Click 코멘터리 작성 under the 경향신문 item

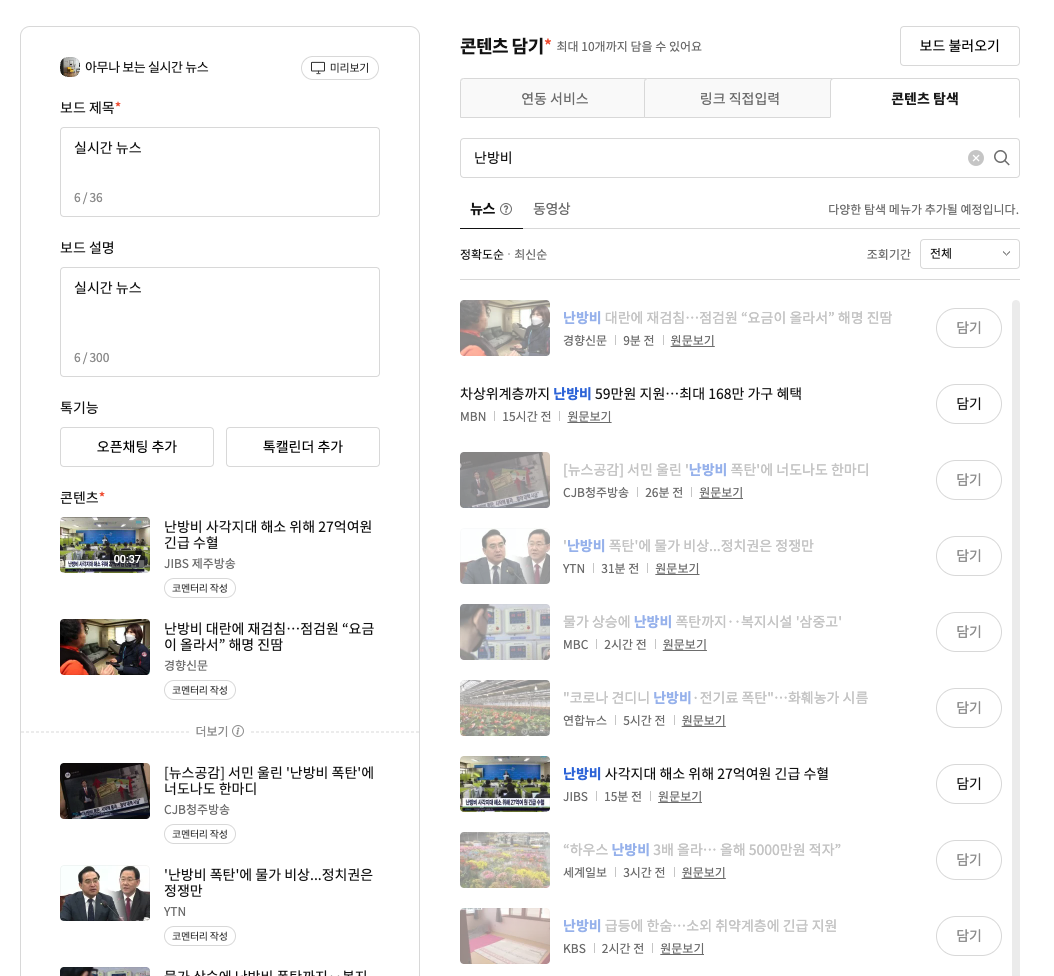point(200,690)
